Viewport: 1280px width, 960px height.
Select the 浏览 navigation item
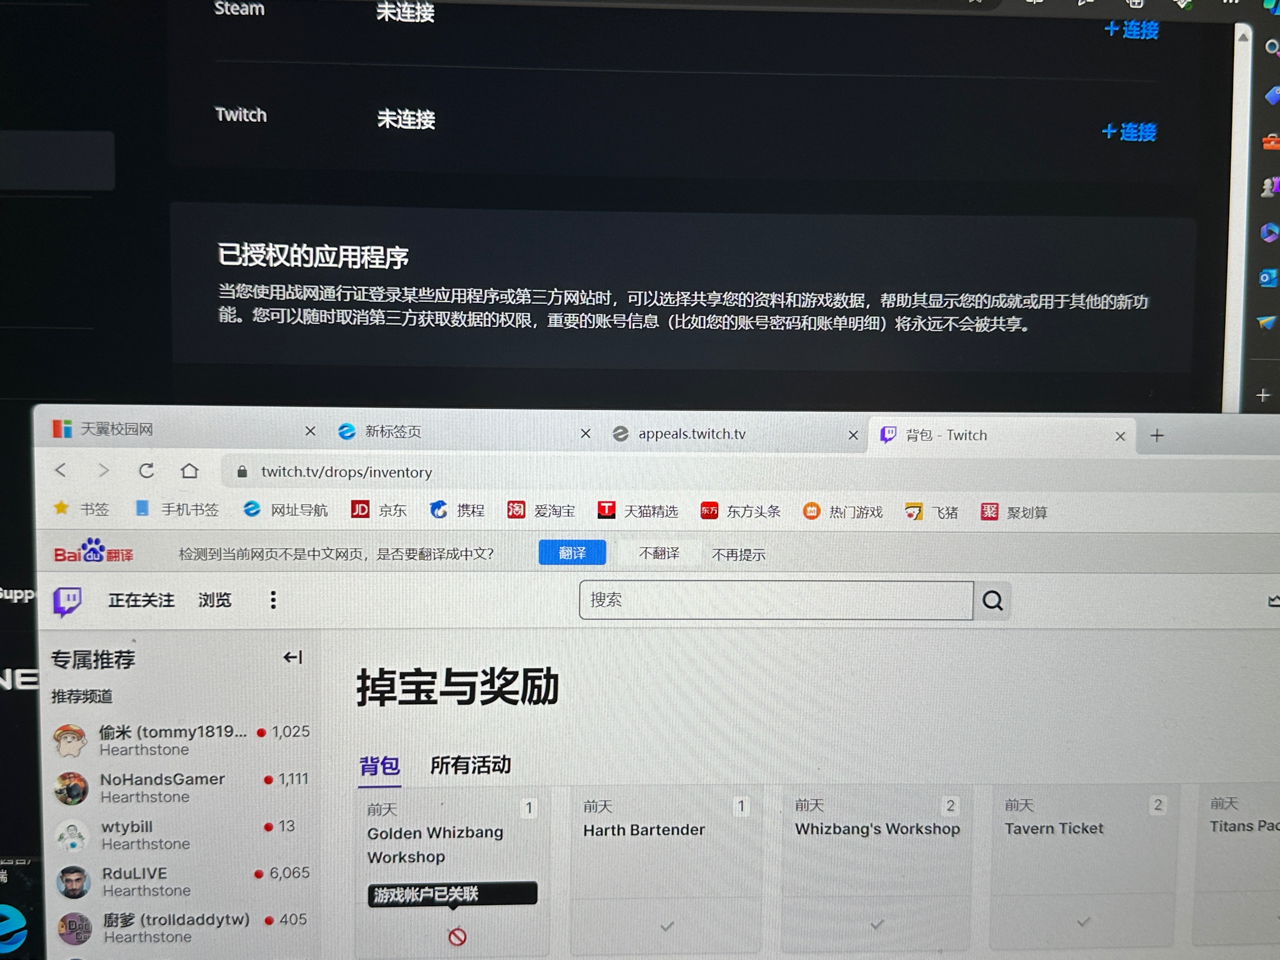click(214, 600)
